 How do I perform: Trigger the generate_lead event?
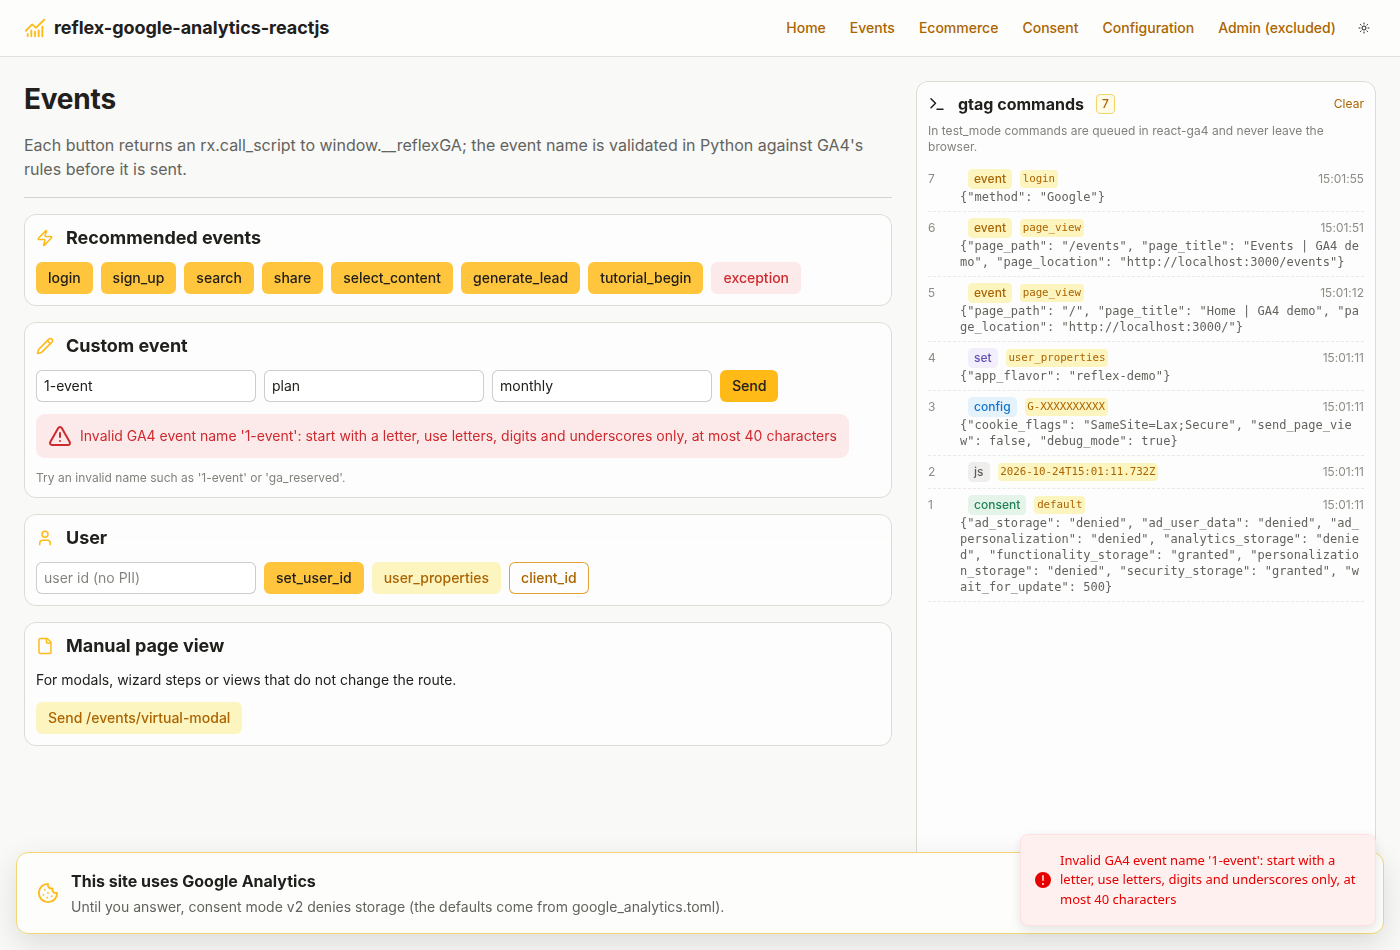[520, 278]
